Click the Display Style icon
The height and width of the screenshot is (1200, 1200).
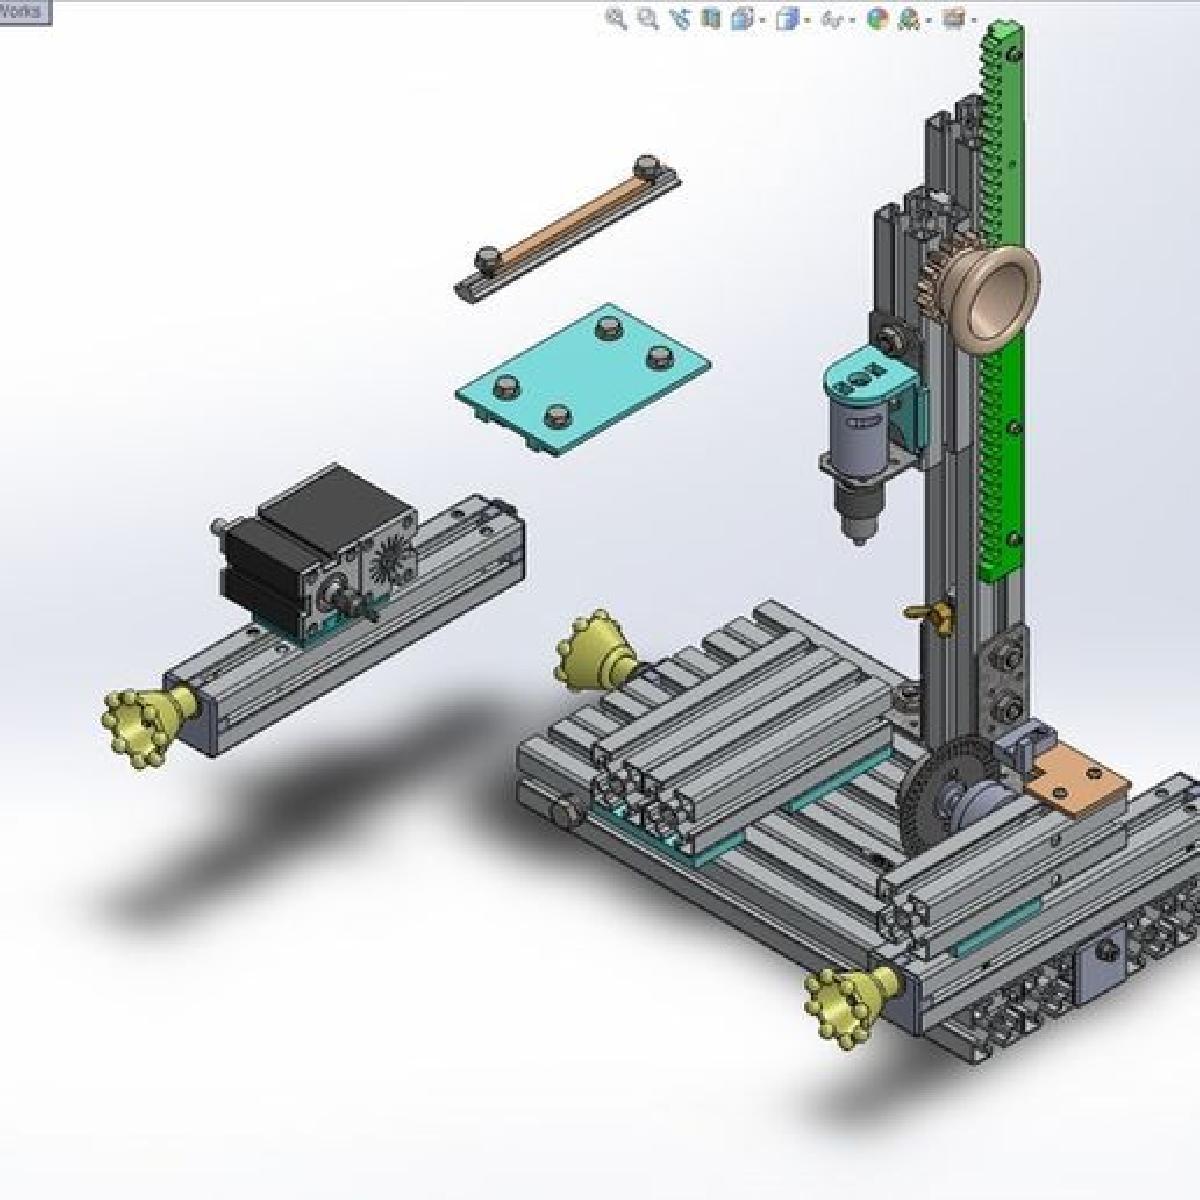click(x=787, y=18)
